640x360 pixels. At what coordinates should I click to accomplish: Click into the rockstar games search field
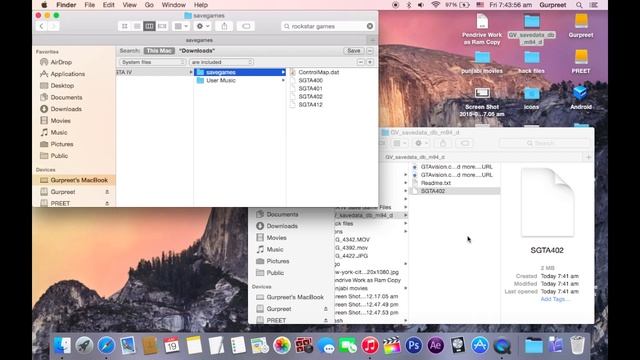click(327, 26)
